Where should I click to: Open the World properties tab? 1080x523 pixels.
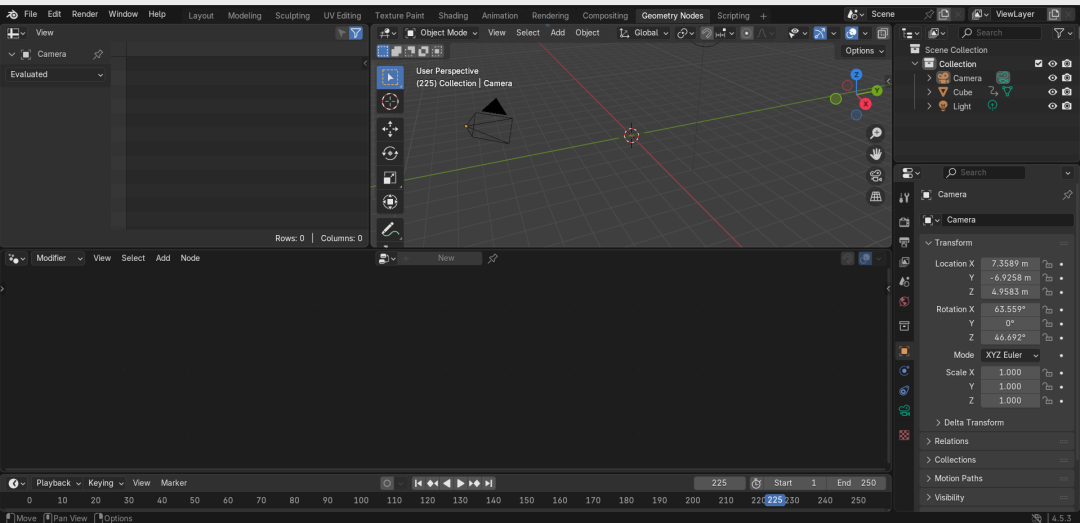coord(904,302)
